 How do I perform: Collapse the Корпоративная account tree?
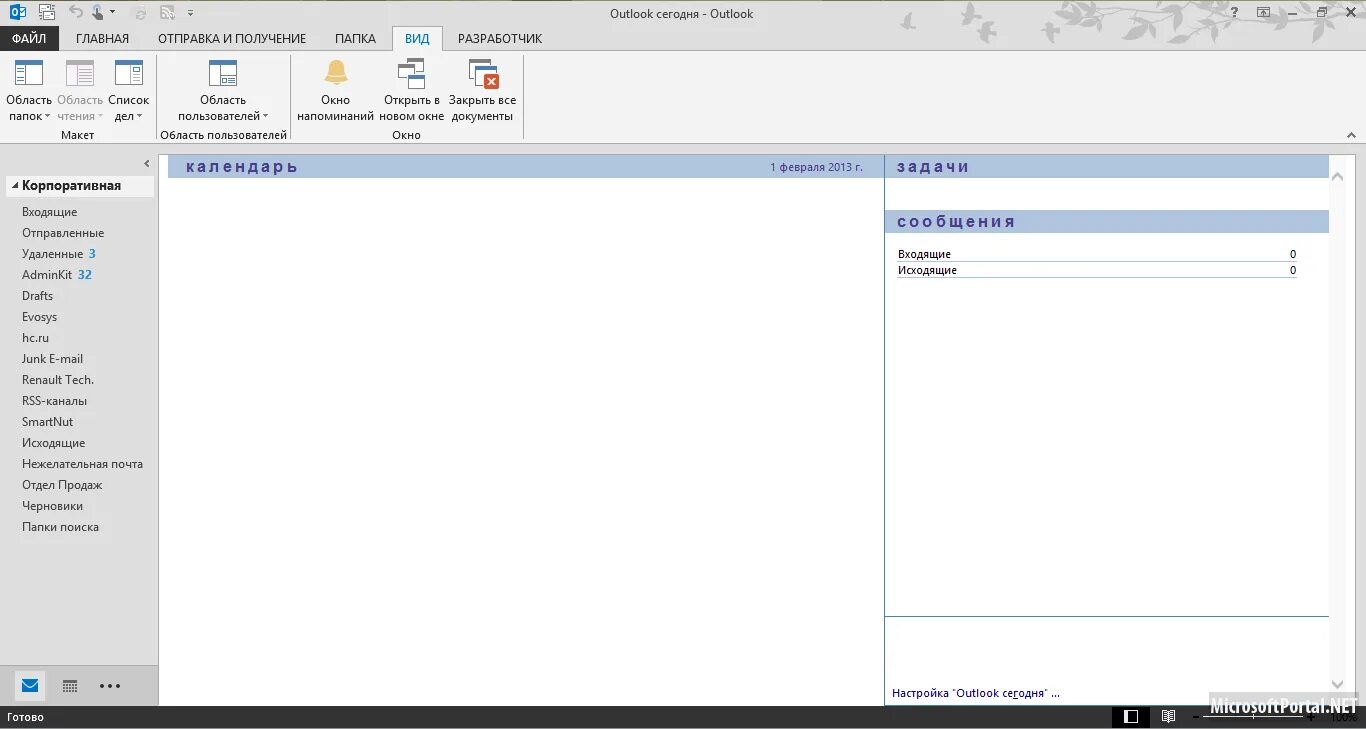point(15,186)
